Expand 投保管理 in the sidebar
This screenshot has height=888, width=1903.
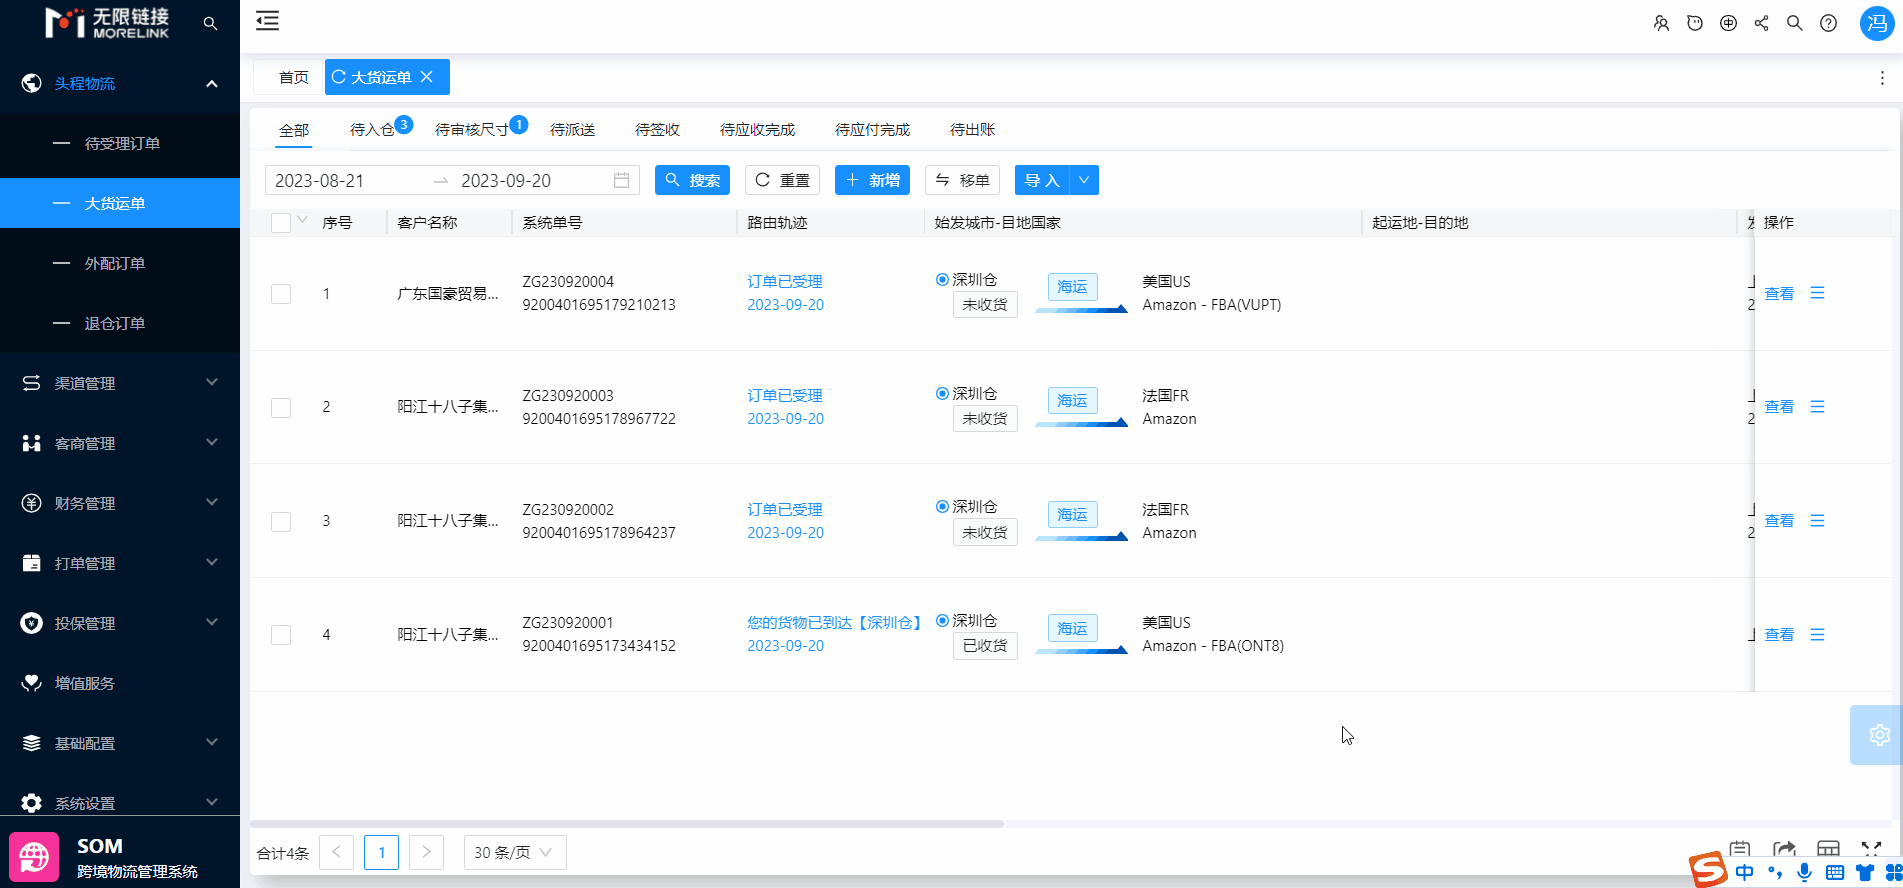point(120,623)
